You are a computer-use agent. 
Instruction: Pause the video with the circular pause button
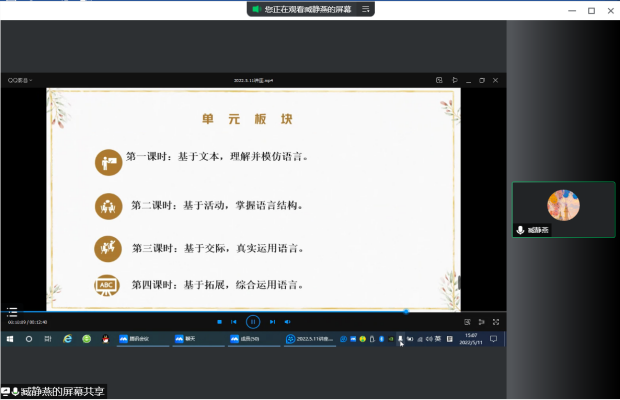(253, 322)
